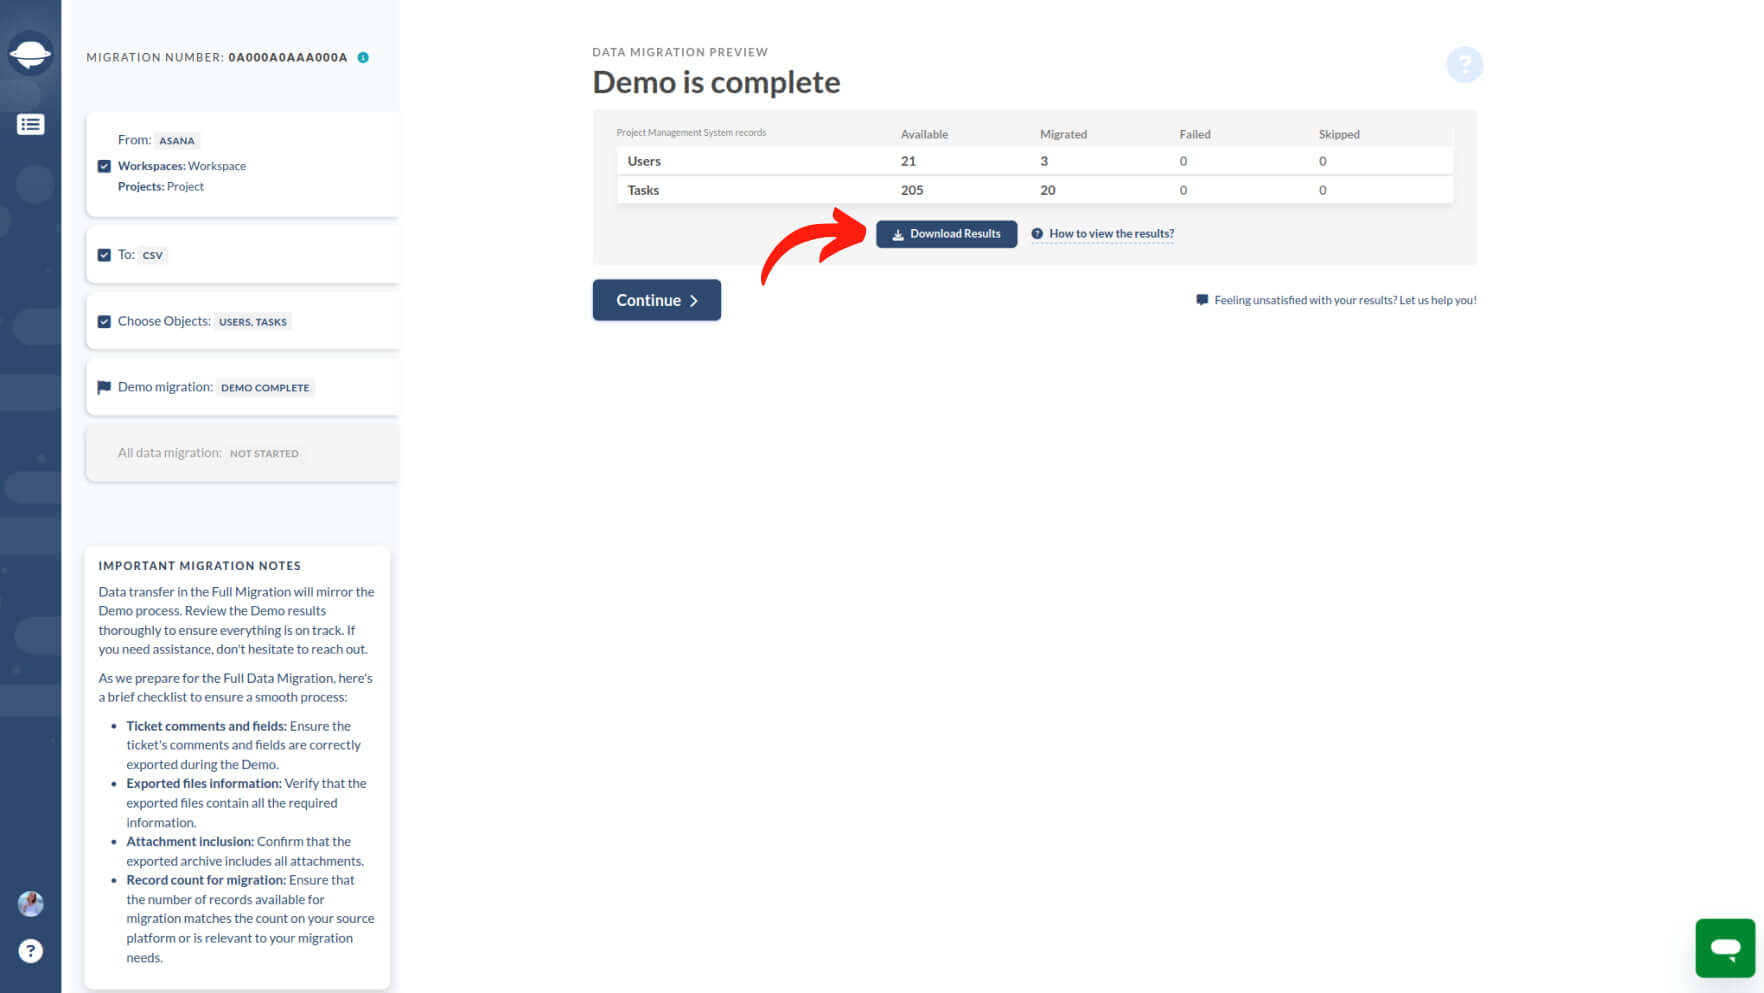Click the Projects: Project line
The image size is (1764, 993).
click(x=160, y=187)
